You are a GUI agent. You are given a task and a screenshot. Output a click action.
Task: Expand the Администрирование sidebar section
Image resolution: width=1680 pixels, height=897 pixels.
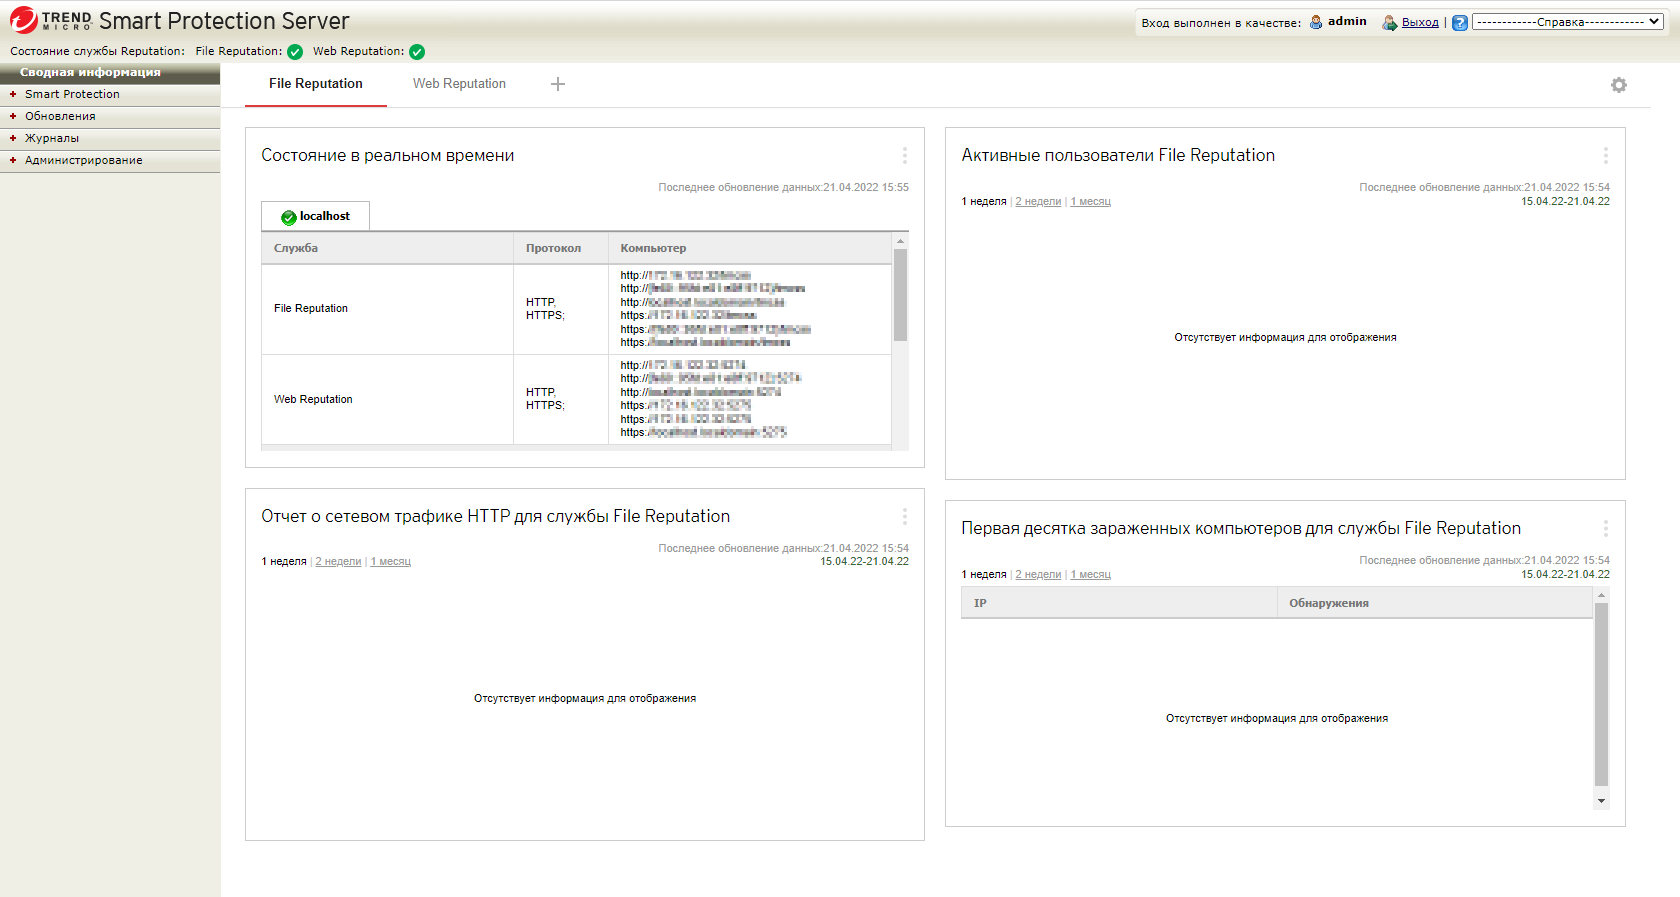tap(83, 160)
